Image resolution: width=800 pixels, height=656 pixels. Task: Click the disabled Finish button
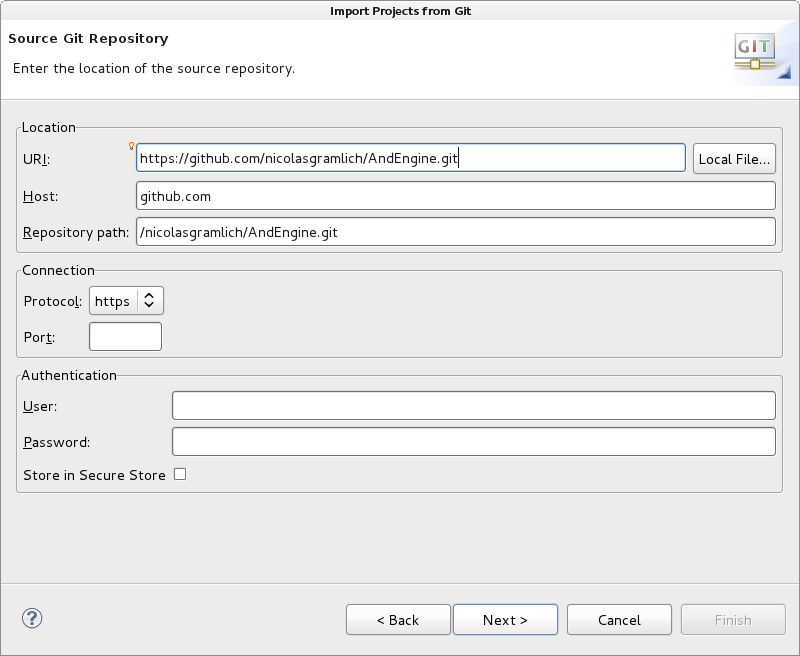tap(733, 619)
